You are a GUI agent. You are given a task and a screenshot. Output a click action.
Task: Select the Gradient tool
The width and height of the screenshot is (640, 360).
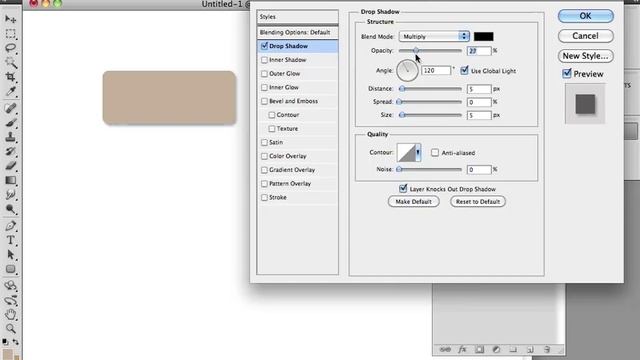tap(11, 180)
